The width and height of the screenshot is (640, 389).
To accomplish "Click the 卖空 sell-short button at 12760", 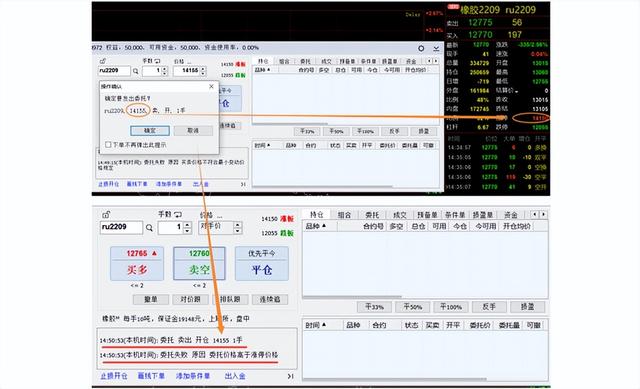I will [199, 263].
